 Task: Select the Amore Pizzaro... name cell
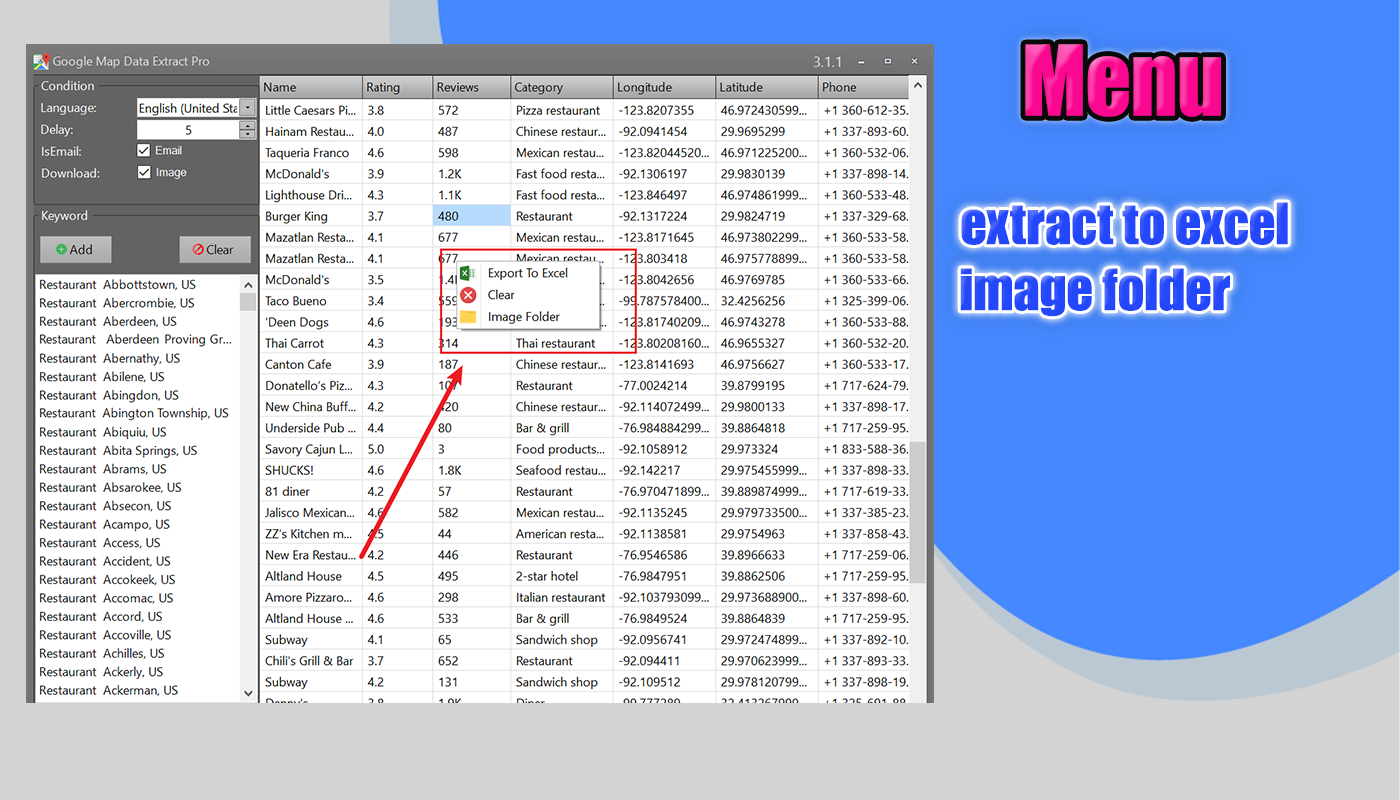(311, 597)
